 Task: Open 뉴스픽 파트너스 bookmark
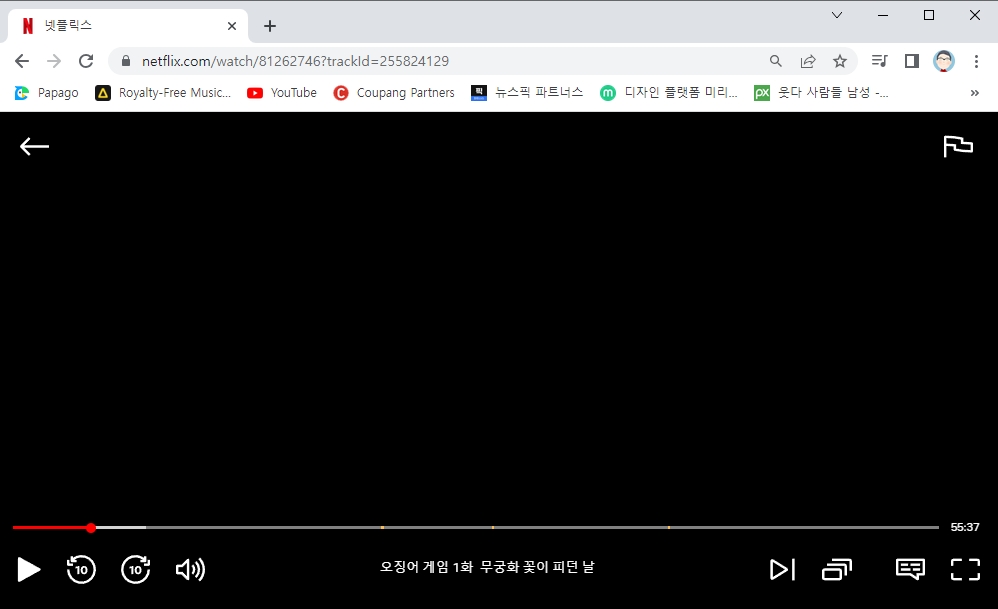tap(526, 93)
